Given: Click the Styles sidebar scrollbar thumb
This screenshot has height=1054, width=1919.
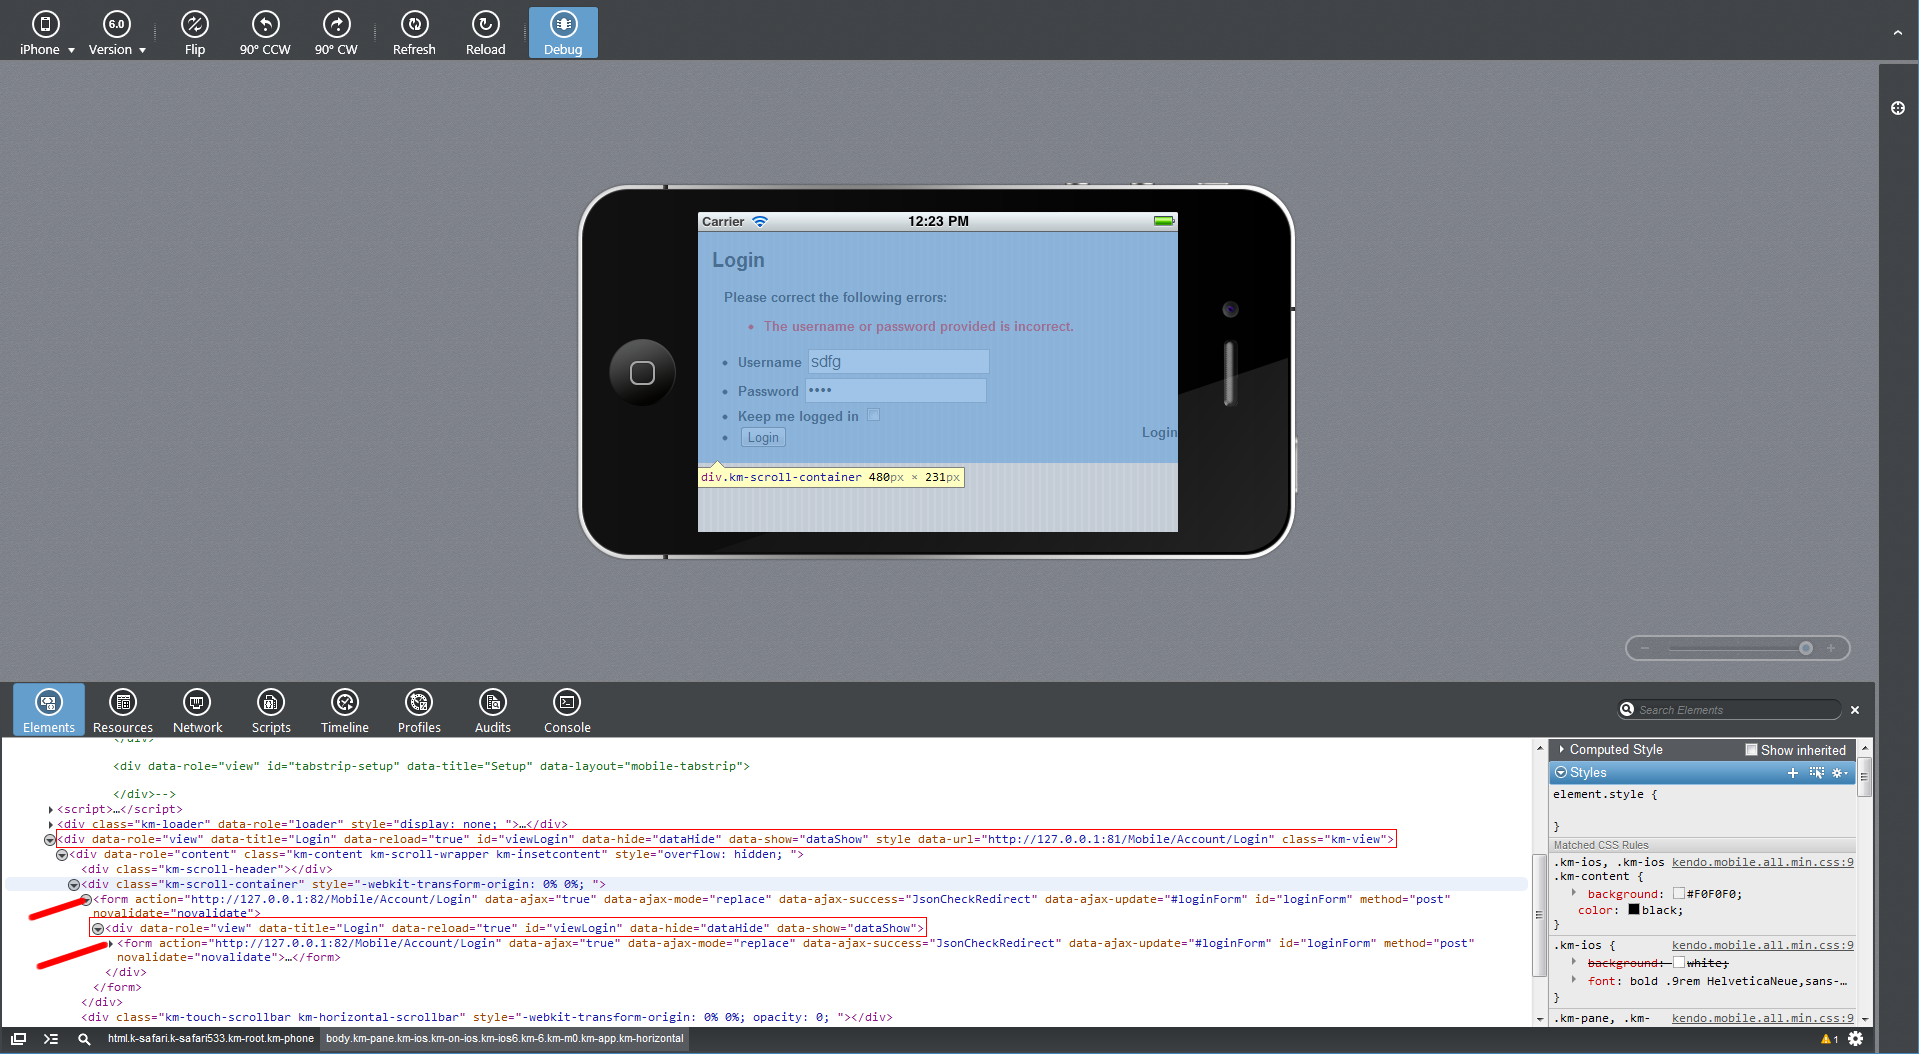Looking at the screenshot, I should pyautogui.click(x=1864, y=777).
